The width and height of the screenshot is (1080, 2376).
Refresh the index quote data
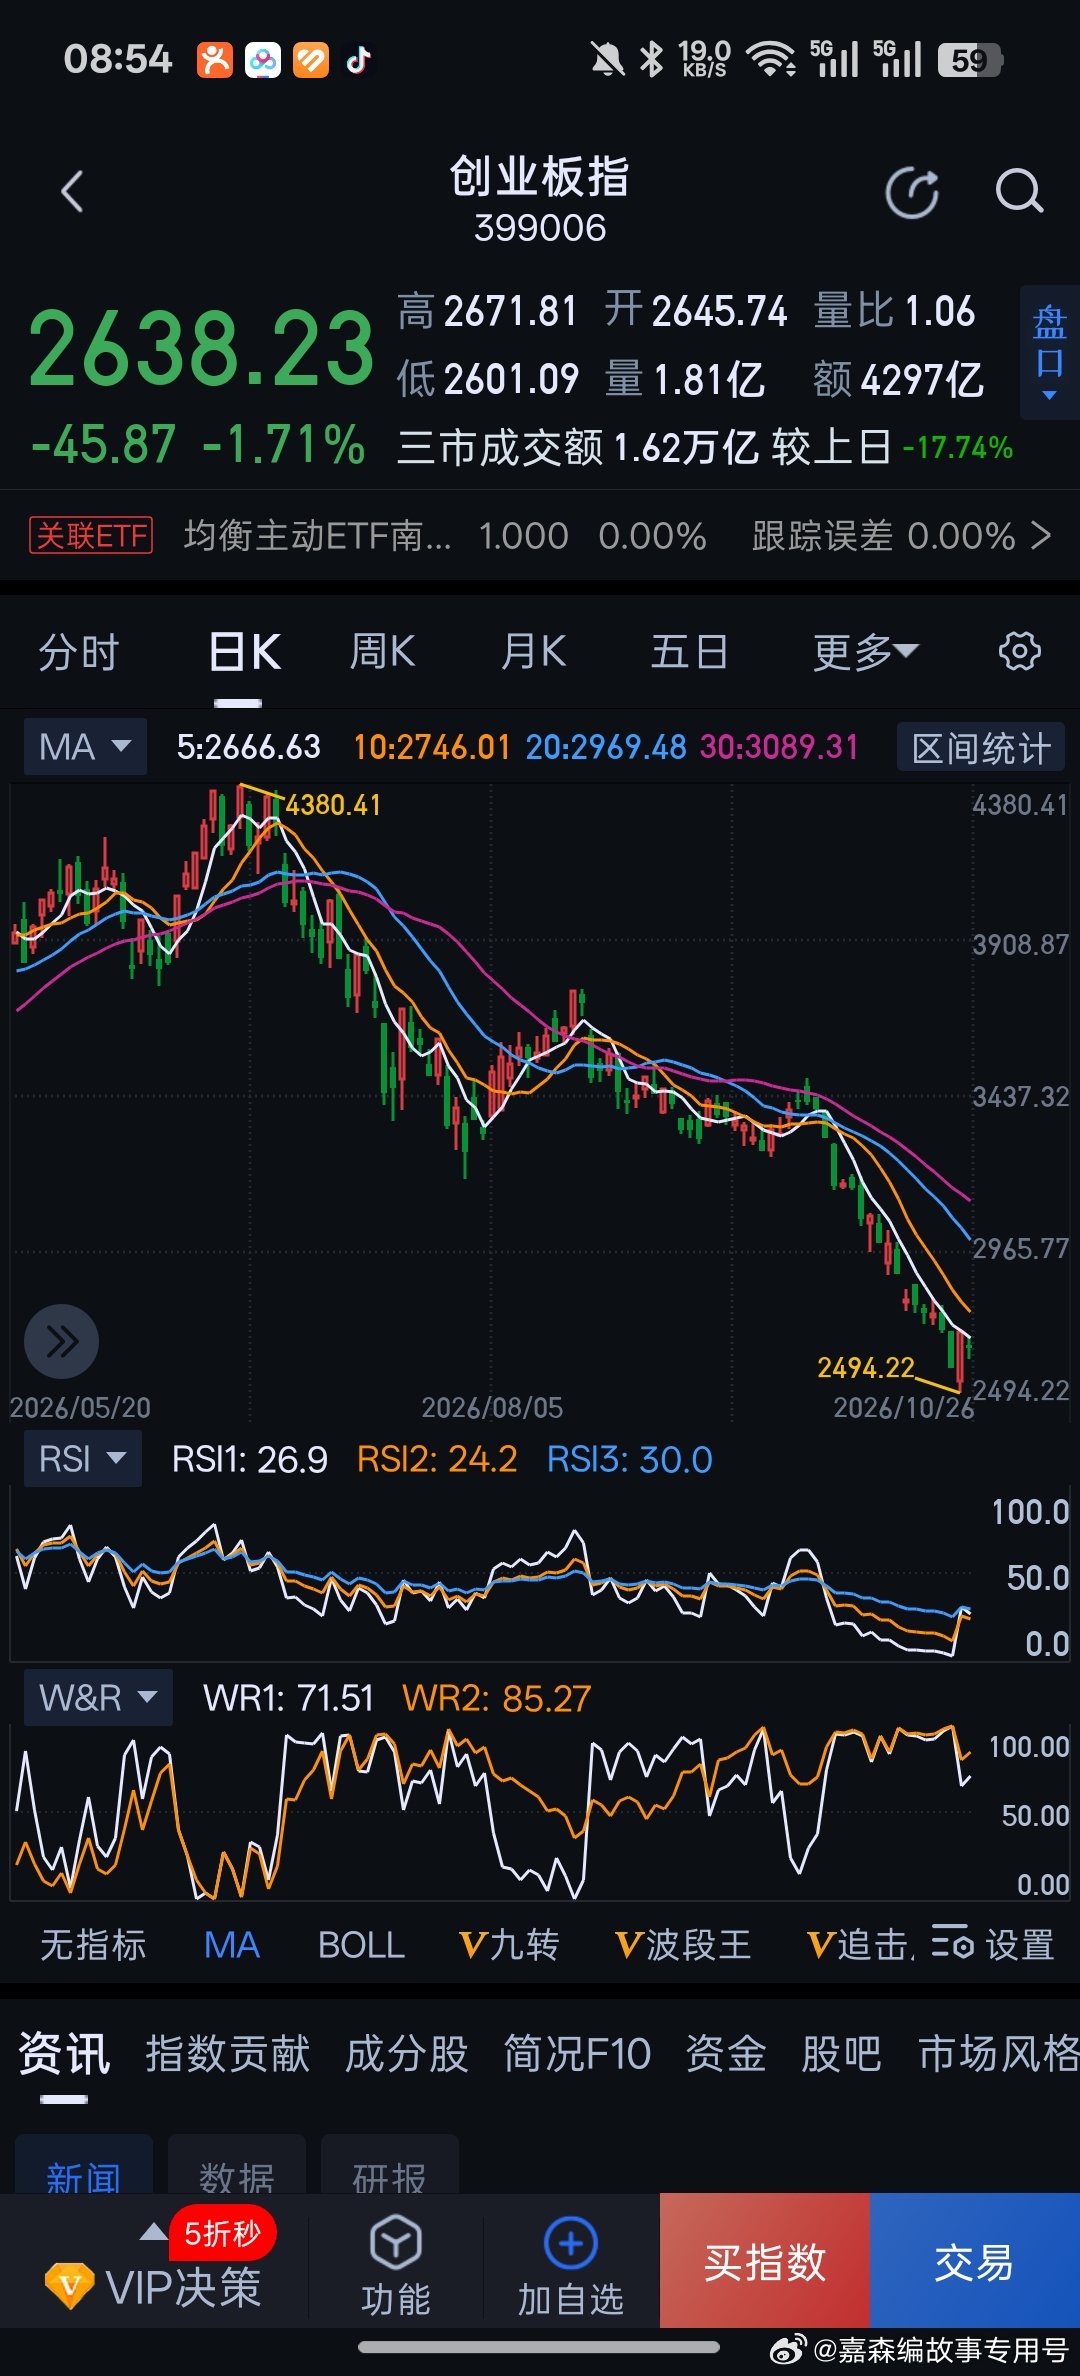click(913, 193)
